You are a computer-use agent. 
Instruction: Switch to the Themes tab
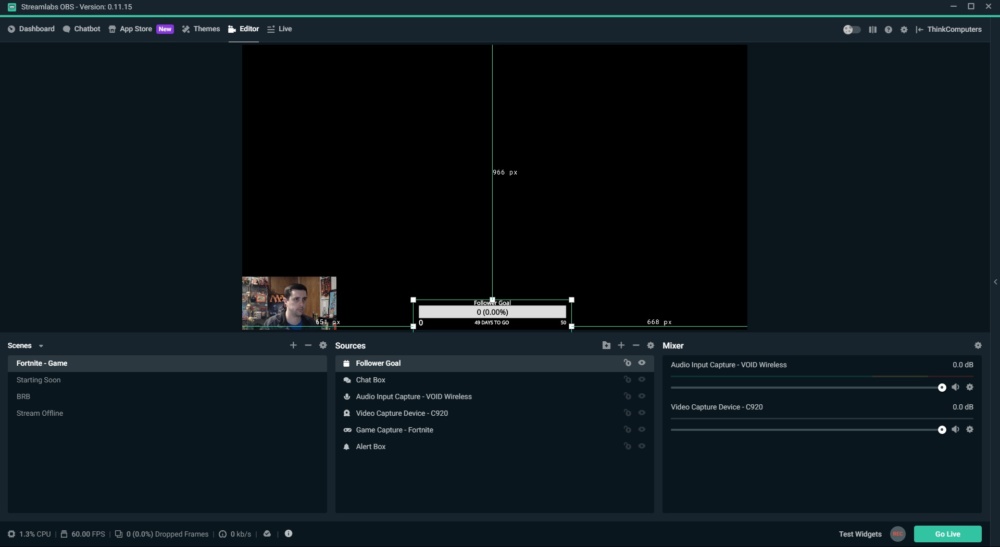[x=200, y=29]
